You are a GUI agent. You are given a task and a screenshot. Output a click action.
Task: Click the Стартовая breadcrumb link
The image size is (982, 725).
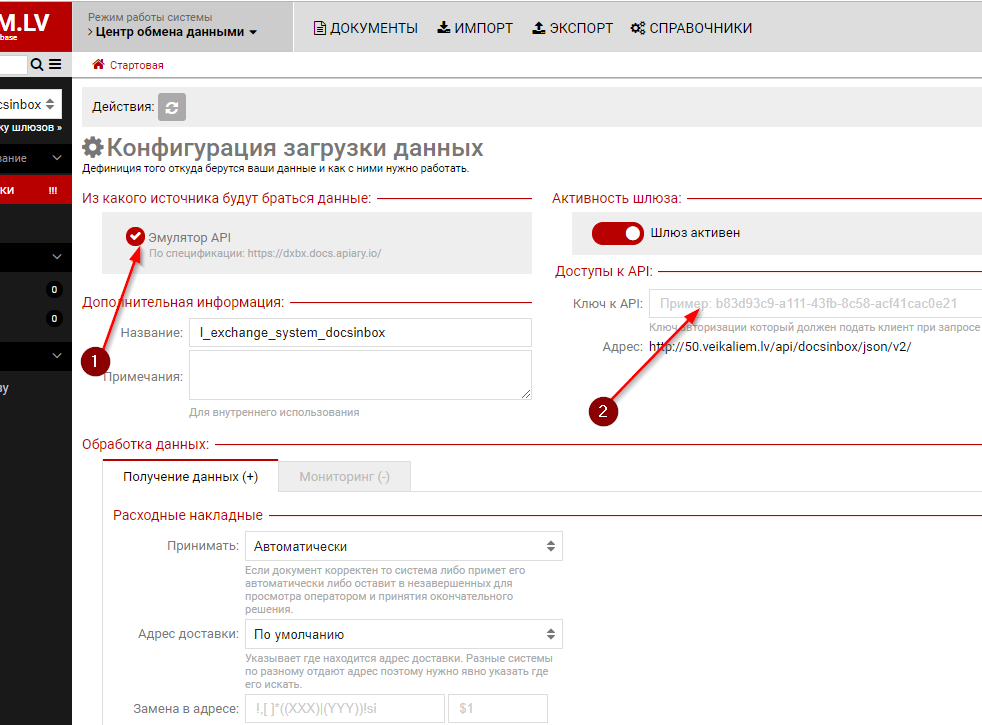point(137,65)
